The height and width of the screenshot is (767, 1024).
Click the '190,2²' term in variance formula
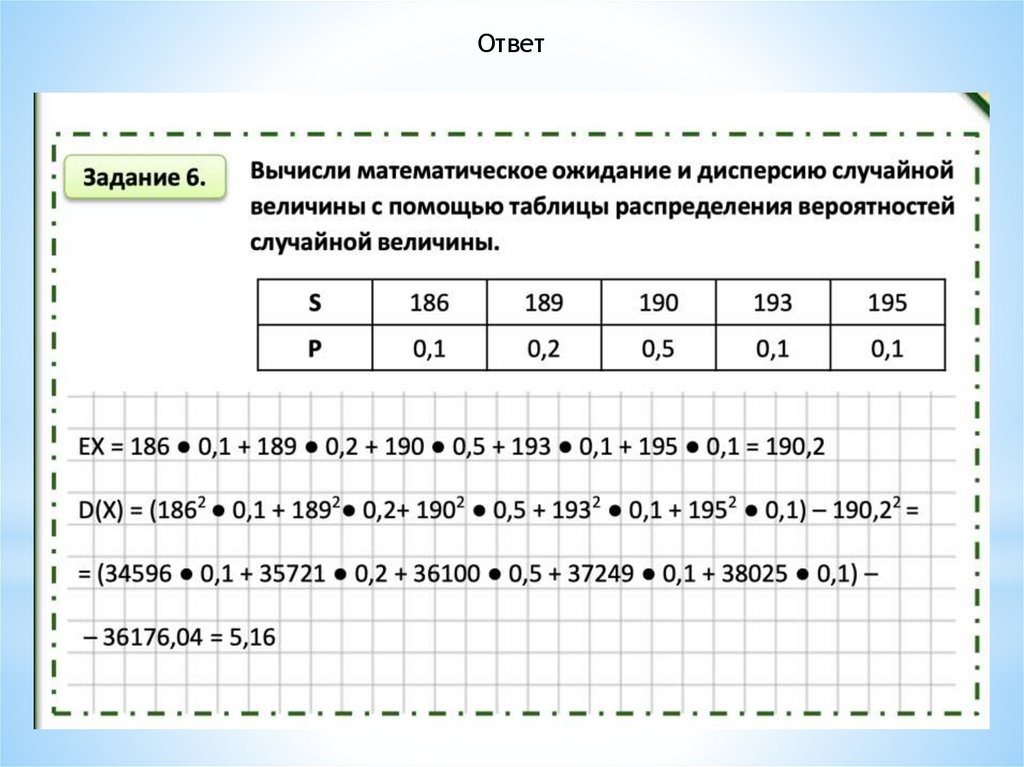click(x=867, y=510)
